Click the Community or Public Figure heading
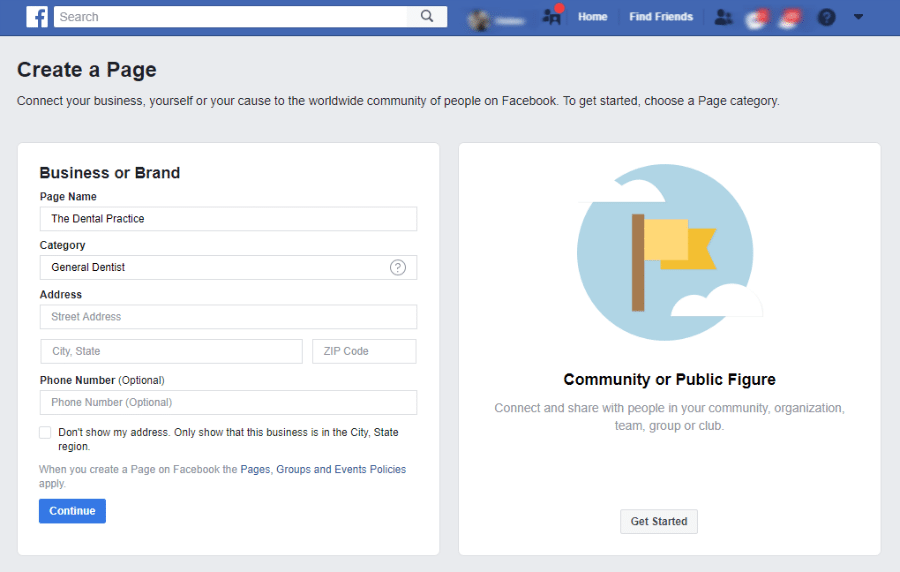This screenshot has width=900, height=572. (669, 379)
